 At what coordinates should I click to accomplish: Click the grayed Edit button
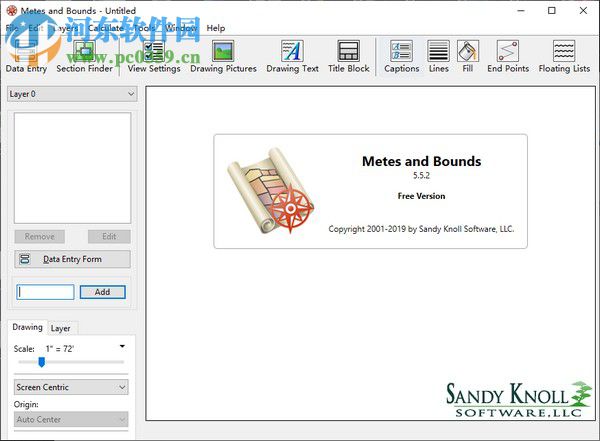pos(109,237)
